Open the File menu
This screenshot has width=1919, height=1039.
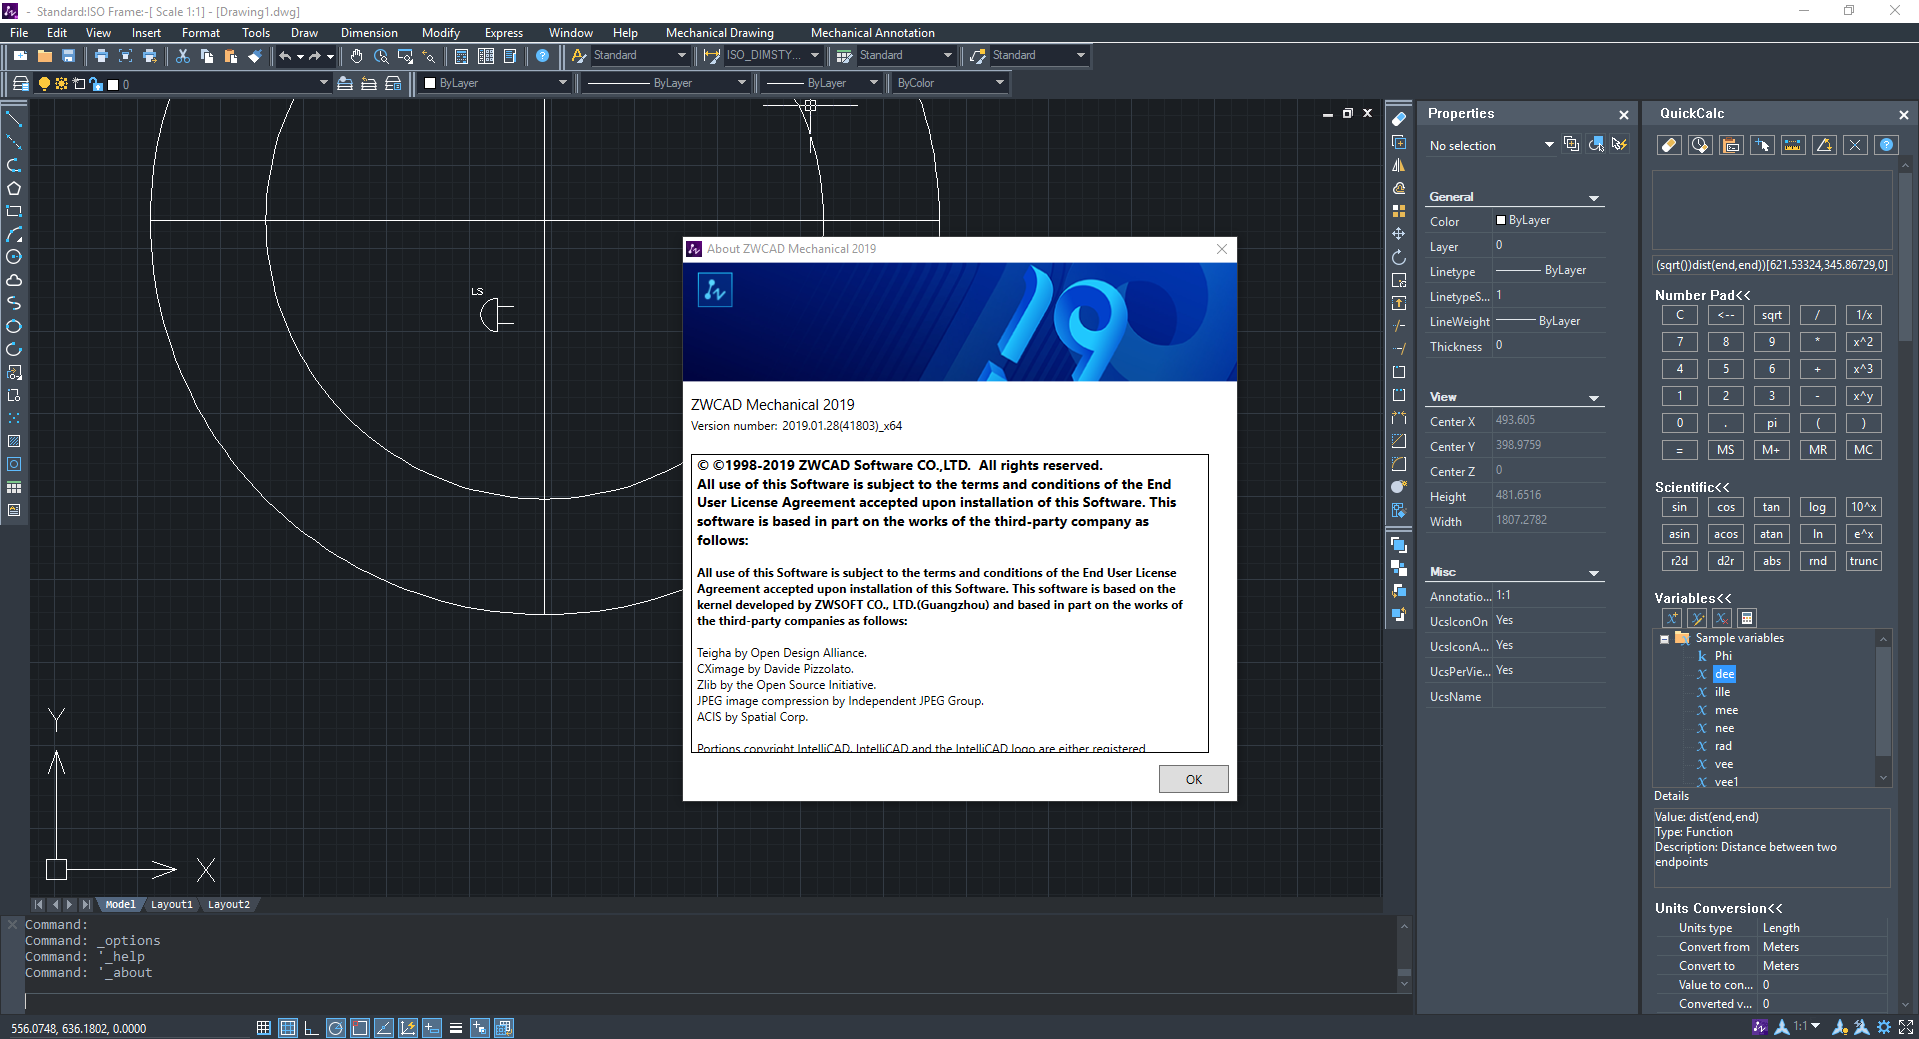point(19,33)
